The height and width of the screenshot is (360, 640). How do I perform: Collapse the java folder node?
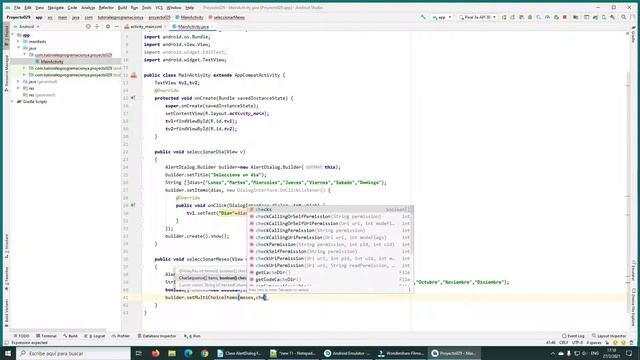pyautogui.click(x=18, y=48)
